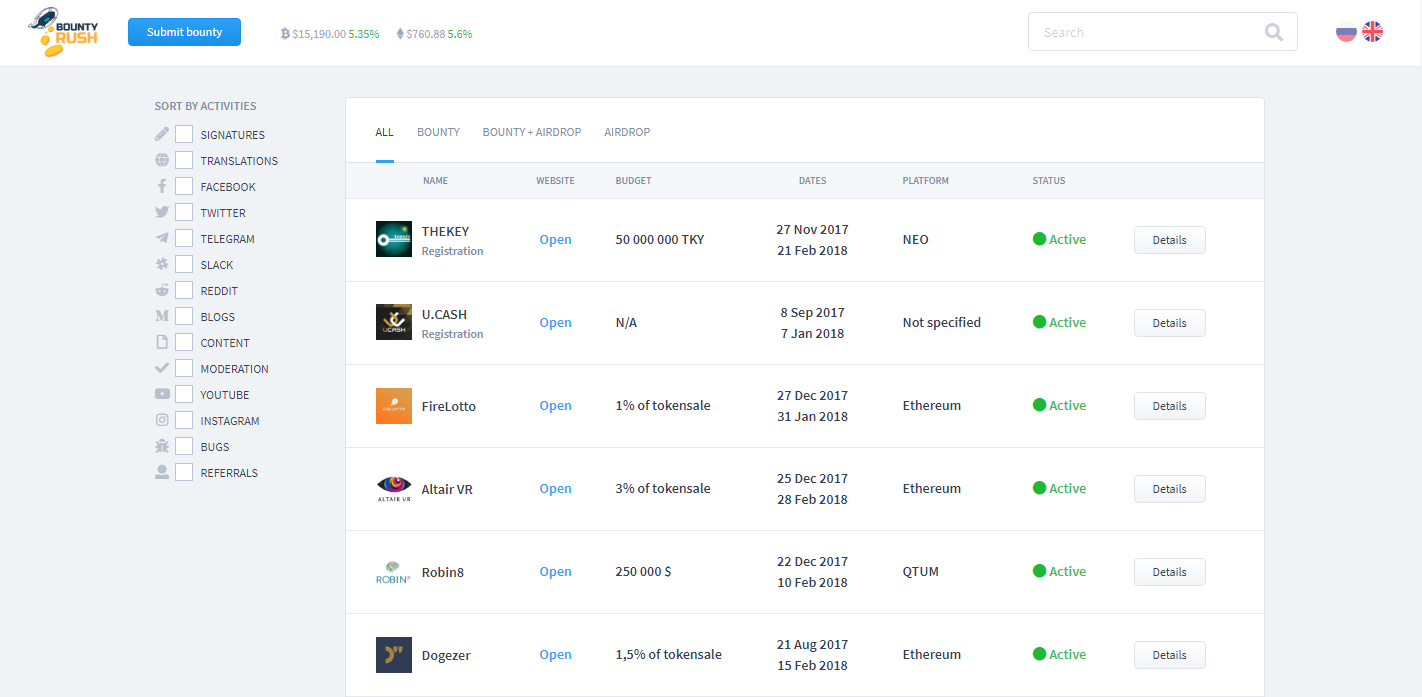Check the TRANSLATIONS filter
The height and width of the screenshot is (697, 1422).
click(184, 160)
